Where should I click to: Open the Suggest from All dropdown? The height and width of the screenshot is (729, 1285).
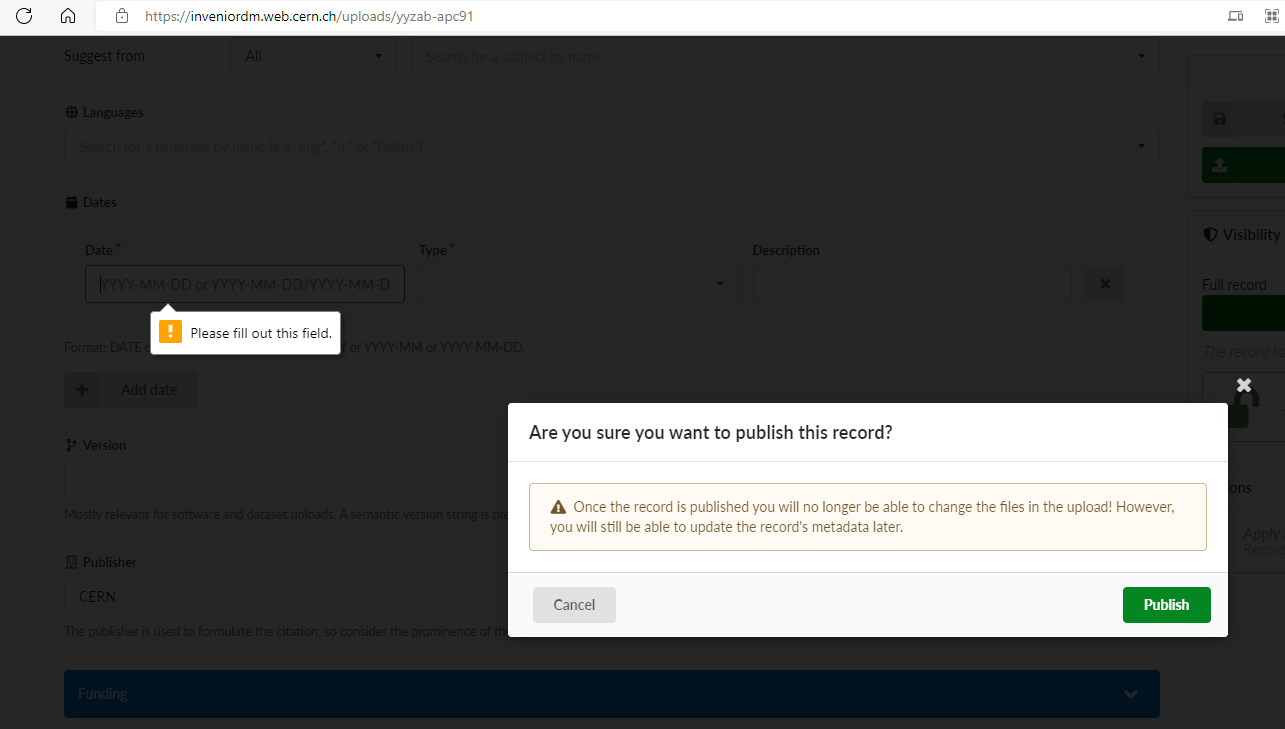click(x=313, y=56)
